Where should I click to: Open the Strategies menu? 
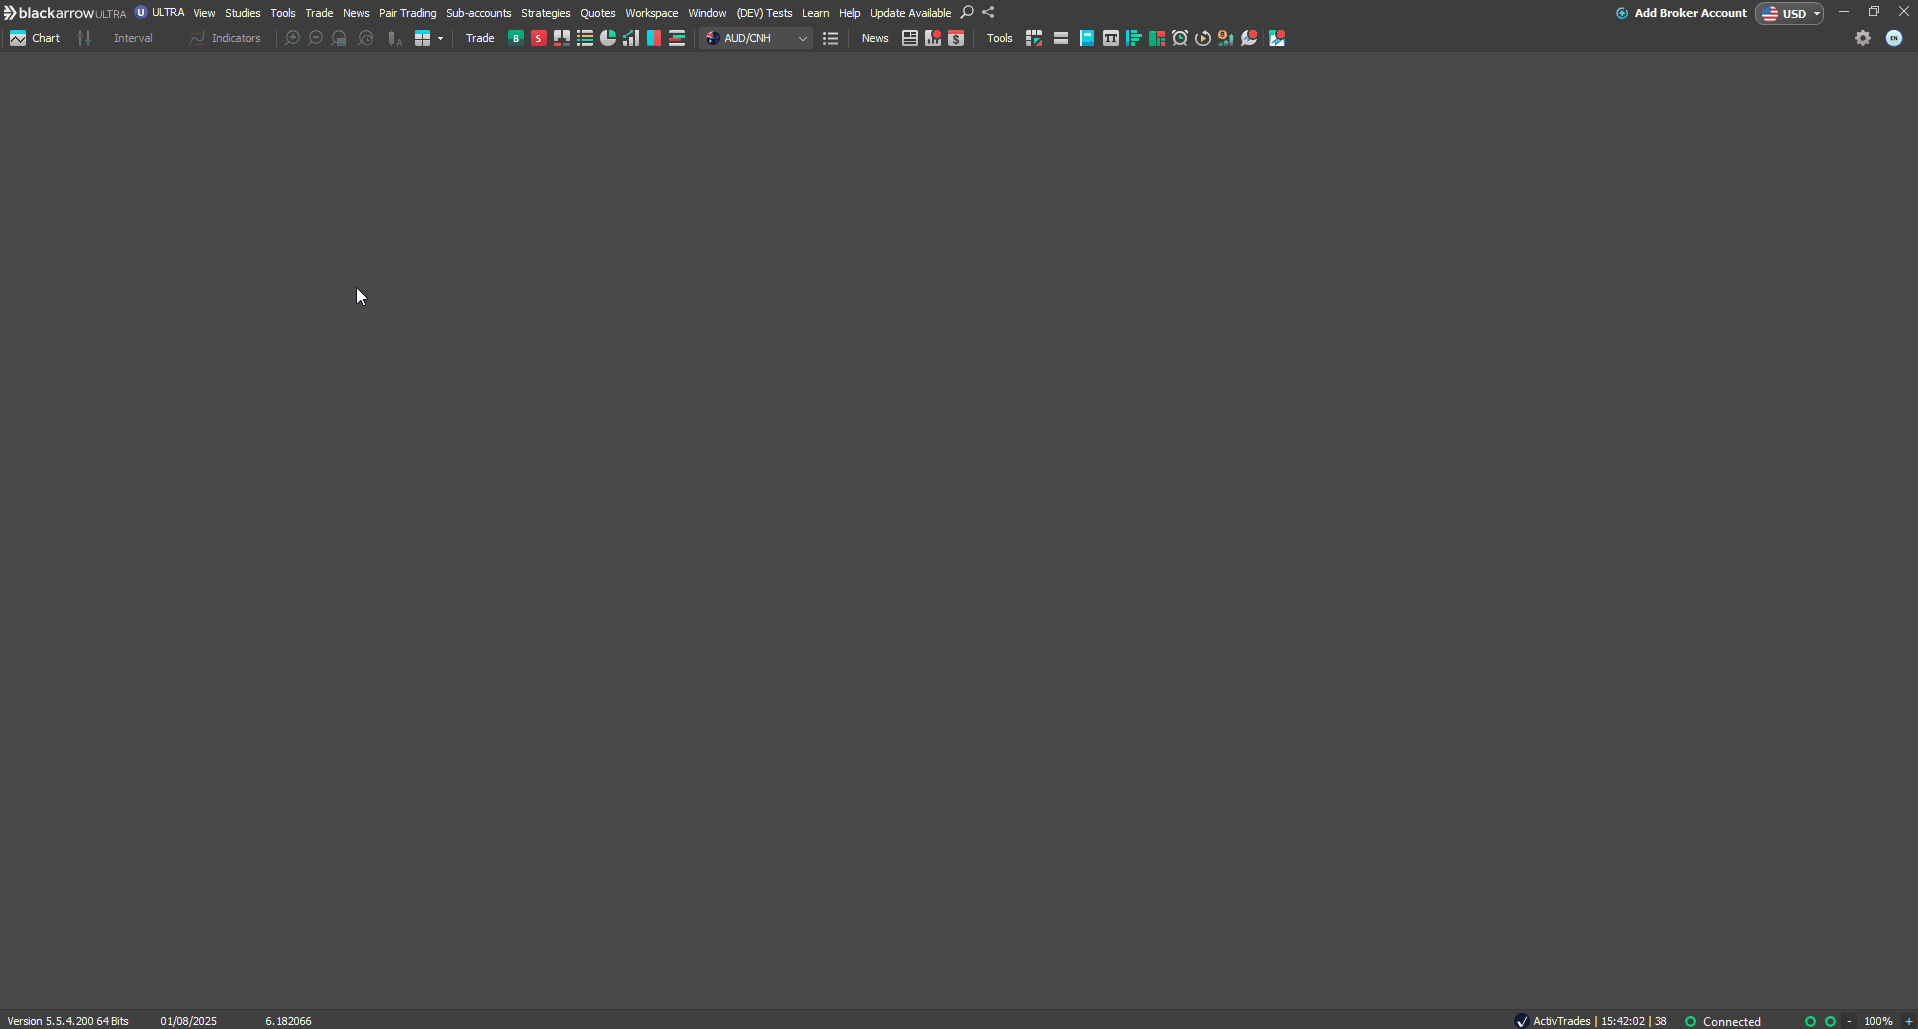coord(545,13)
